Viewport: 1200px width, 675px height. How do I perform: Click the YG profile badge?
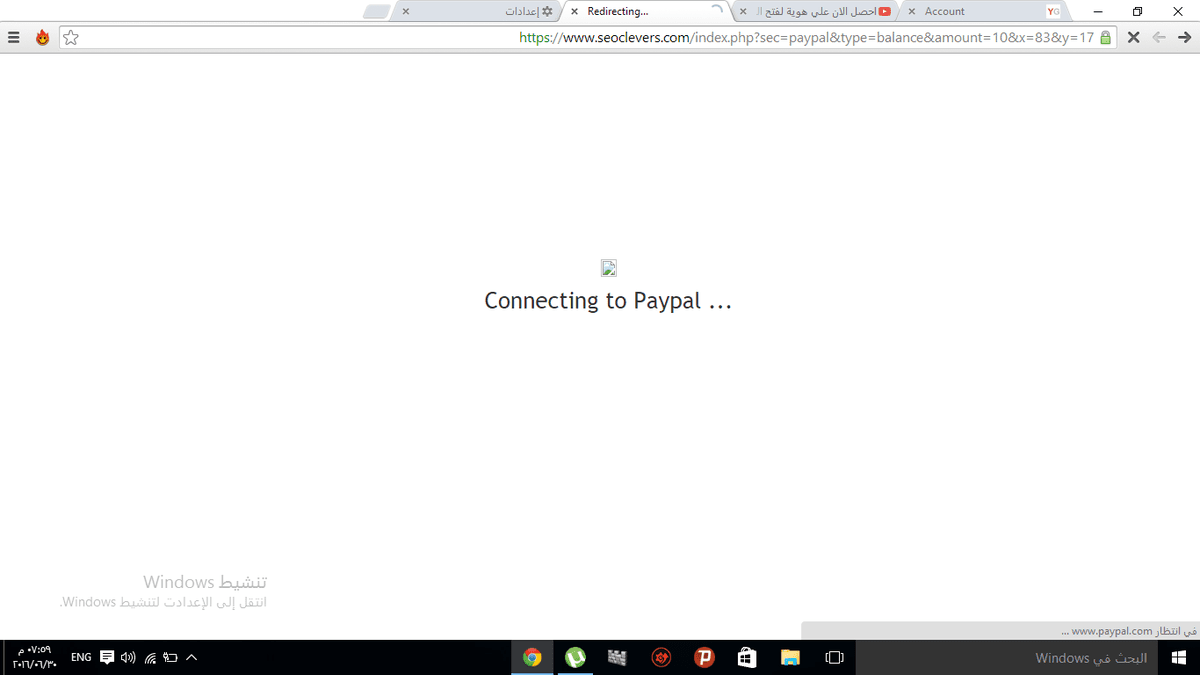(x=1053, y=12)
